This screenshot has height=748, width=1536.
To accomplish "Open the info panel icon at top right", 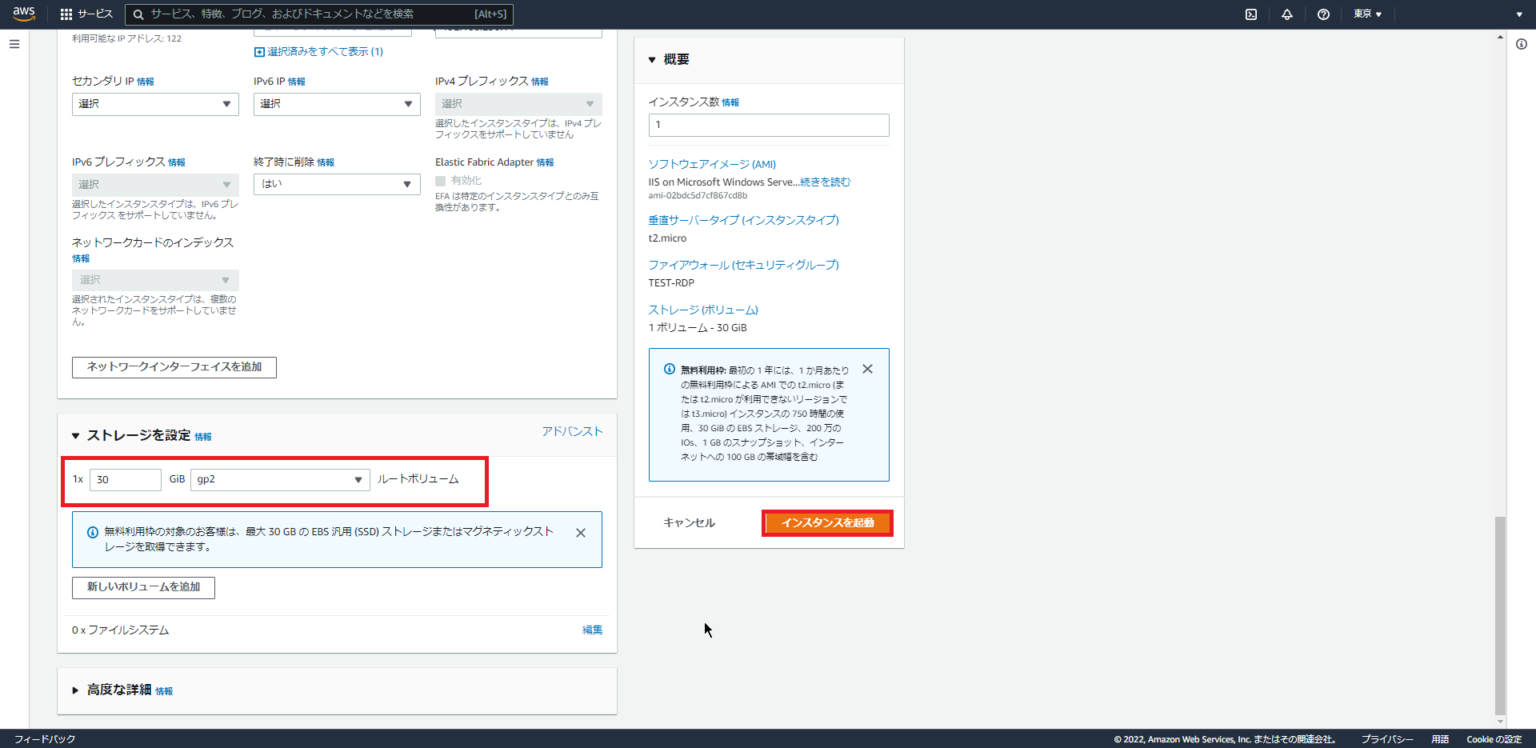I will pyautogui.click(x=1522, y=43).
